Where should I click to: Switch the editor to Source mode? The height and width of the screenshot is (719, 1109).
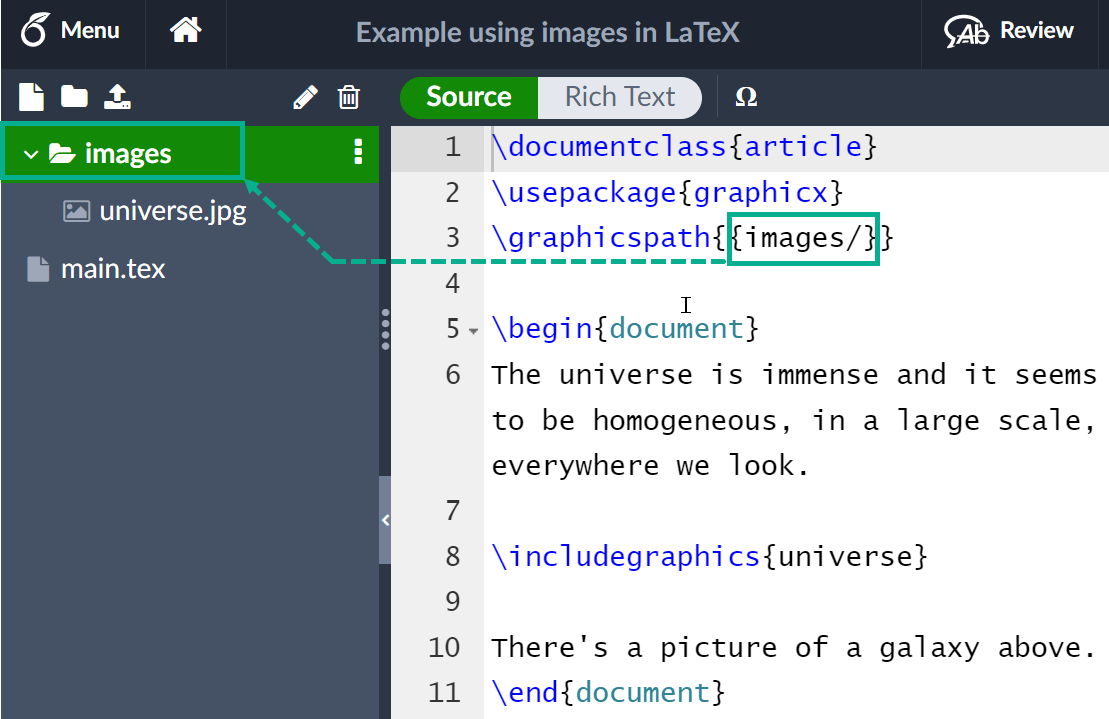(x=468, y=97)
